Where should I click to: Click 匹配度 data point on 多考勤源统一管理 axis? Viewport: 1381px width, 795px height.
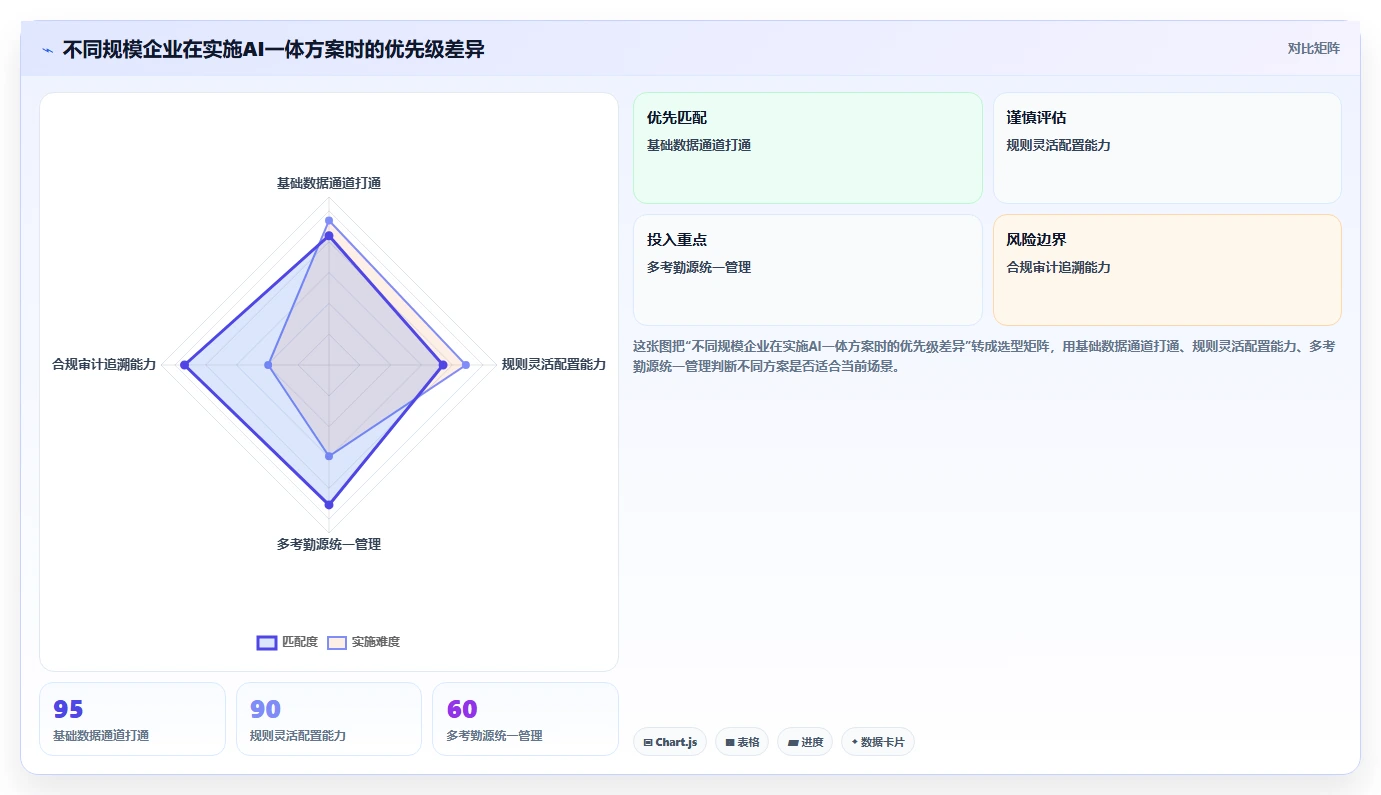coord(329,504)
